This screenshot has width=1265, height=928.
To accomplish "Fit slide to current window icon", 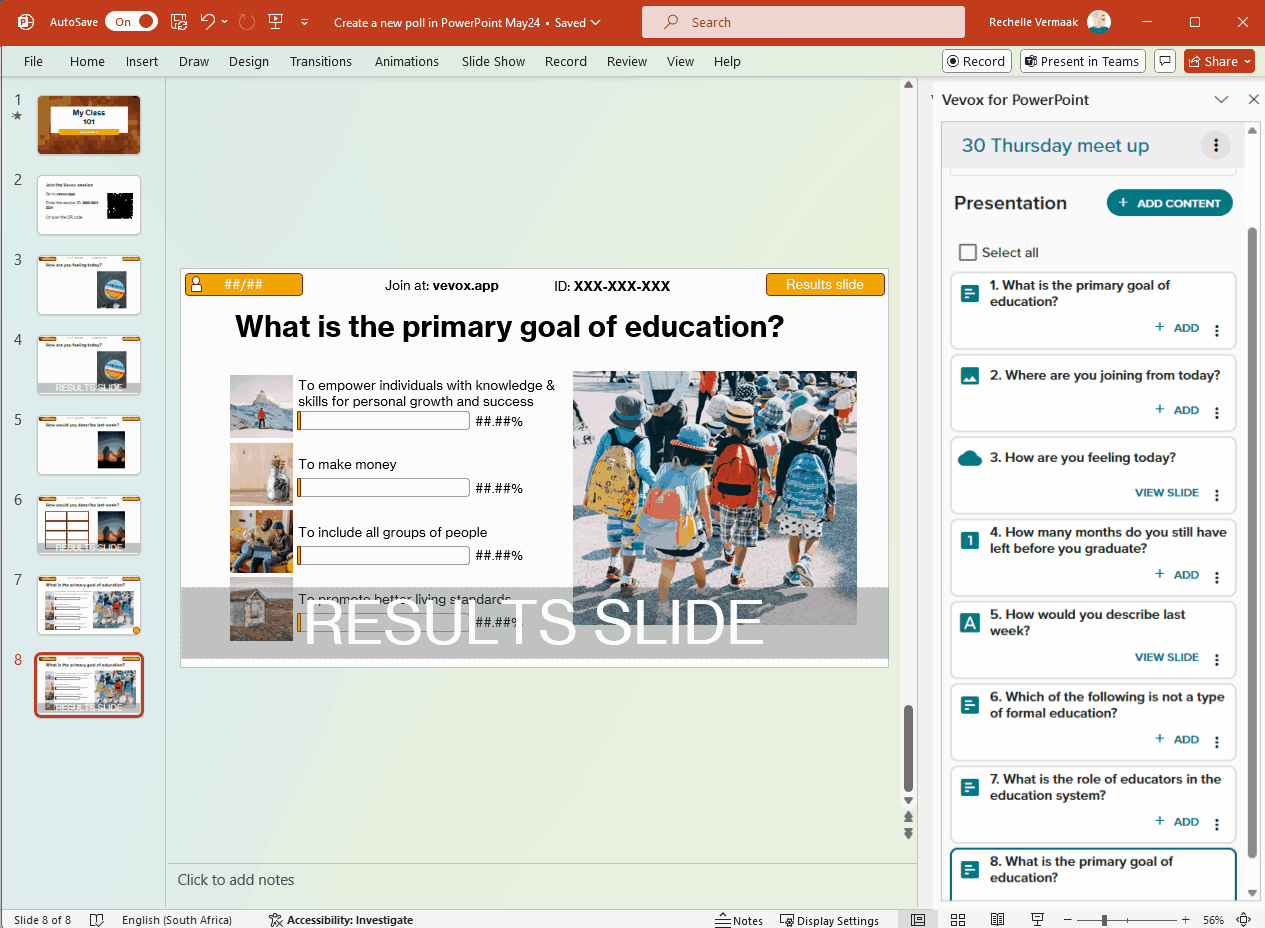I will (1244, 919).
